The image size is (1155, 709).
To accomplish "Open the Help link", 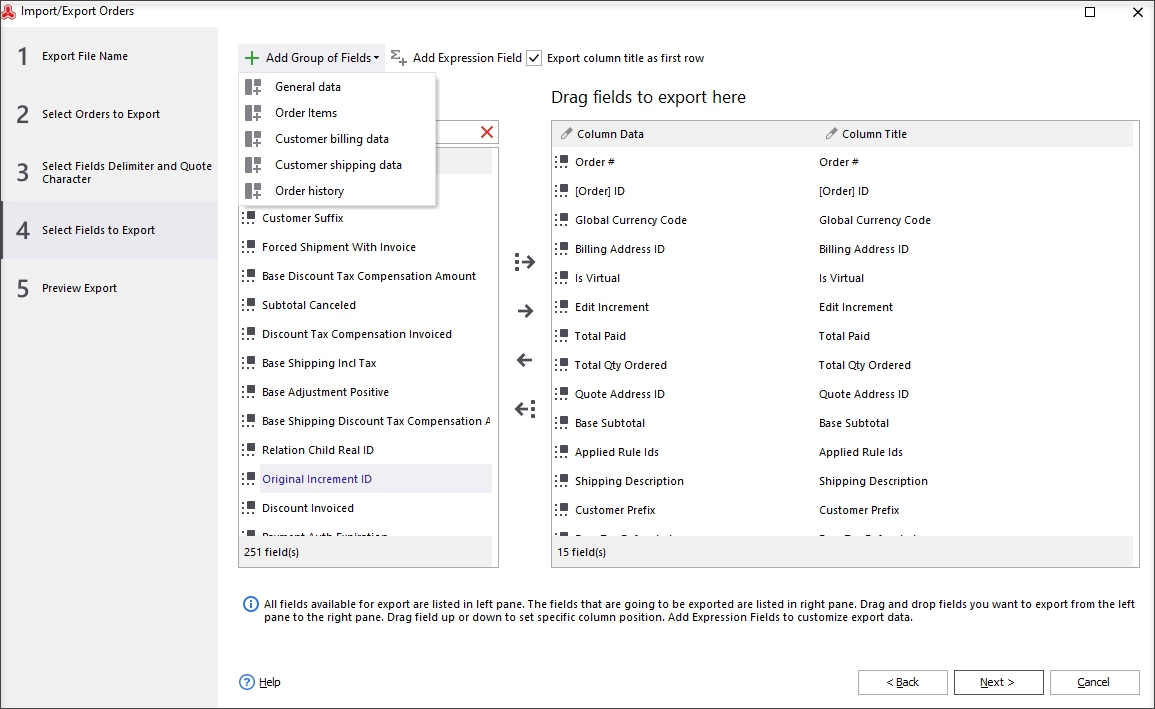I will [x=270, y=682].
